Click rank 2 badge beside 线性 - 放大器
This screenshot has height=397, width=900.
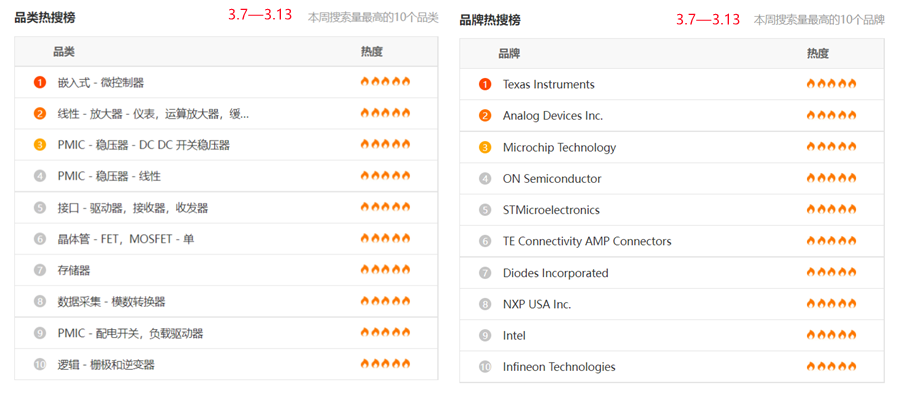click(x=40, y=114)
